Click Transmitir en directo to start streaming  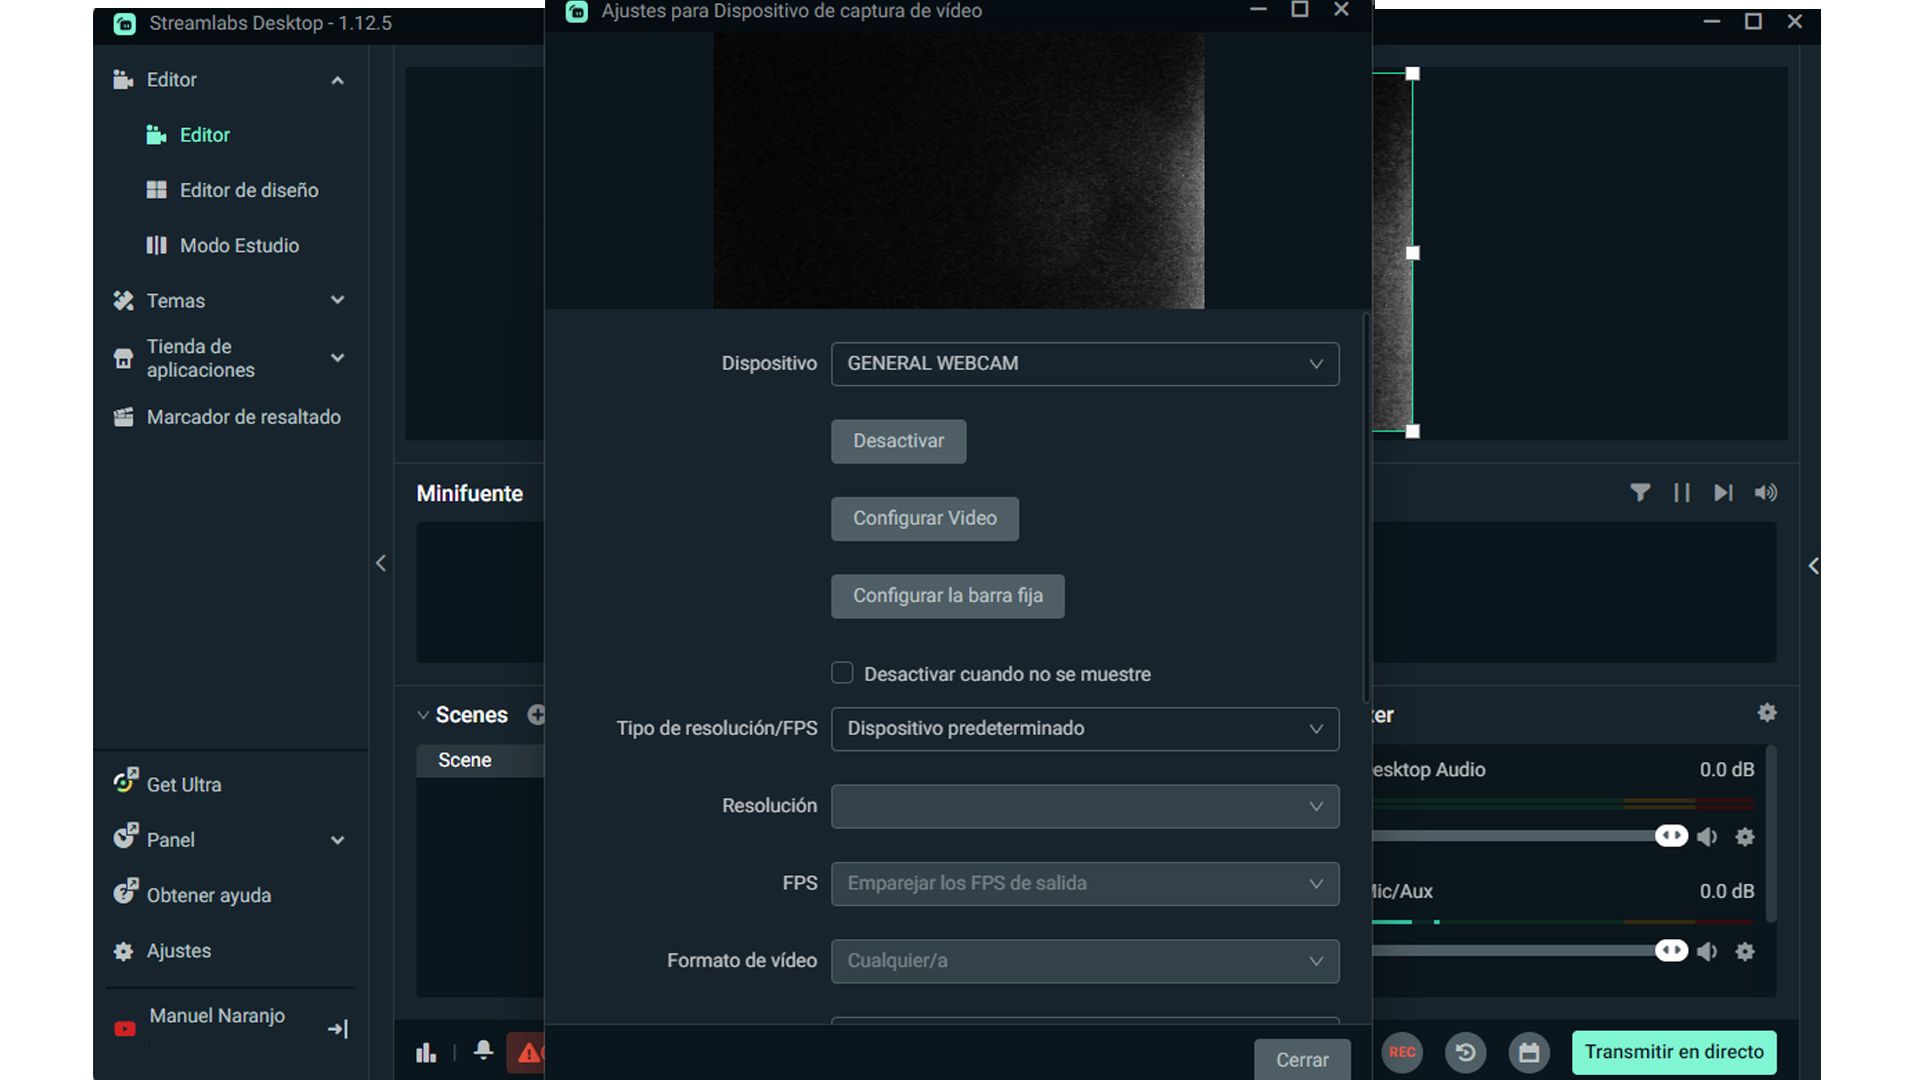pyautogui.click(x=1674, y=1052)
